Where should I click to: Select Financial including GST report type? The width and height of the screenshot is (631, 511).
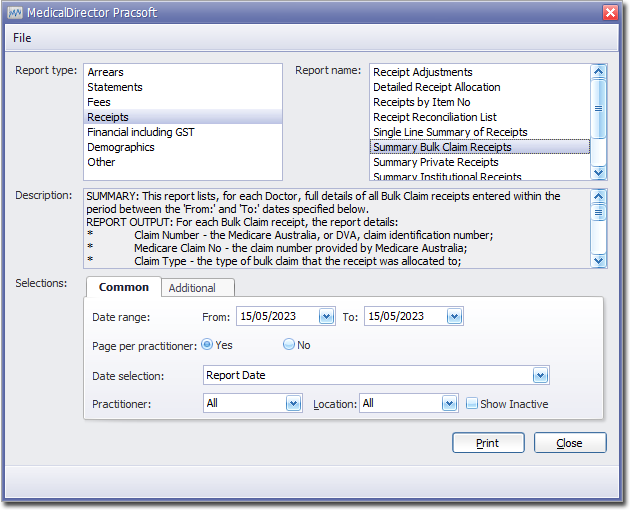coord(141,132)
